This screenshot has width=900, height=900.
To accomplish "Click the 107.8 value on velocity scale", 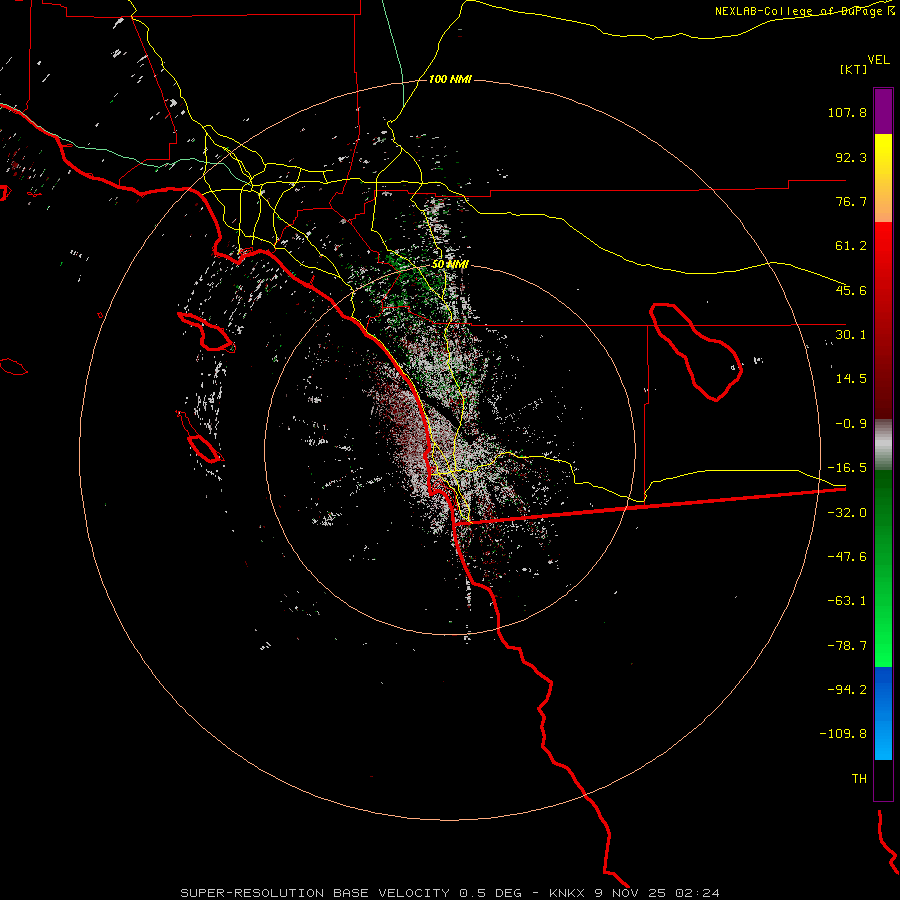I will (847, 112).
